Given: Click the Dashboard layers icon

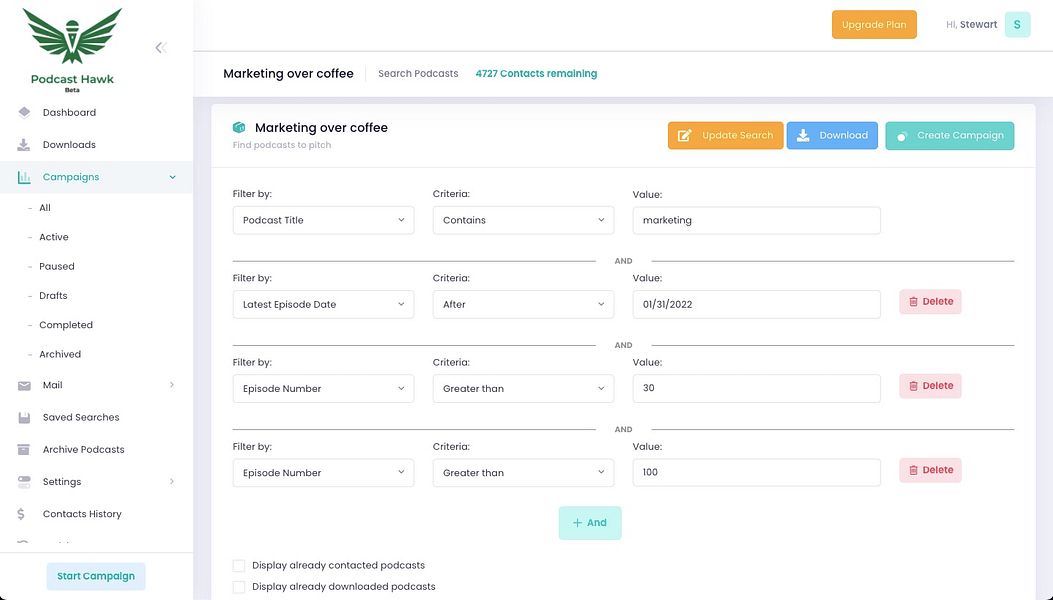Looking at the screenshot, I should (24, 112).
